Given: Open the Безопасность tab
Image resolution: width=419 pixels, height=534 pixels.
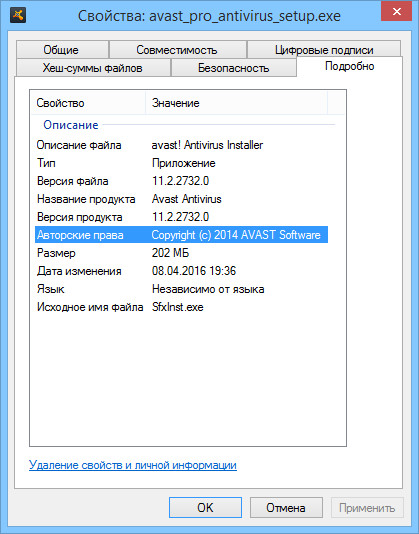Looking at the screenshot, I should point(234,68).
